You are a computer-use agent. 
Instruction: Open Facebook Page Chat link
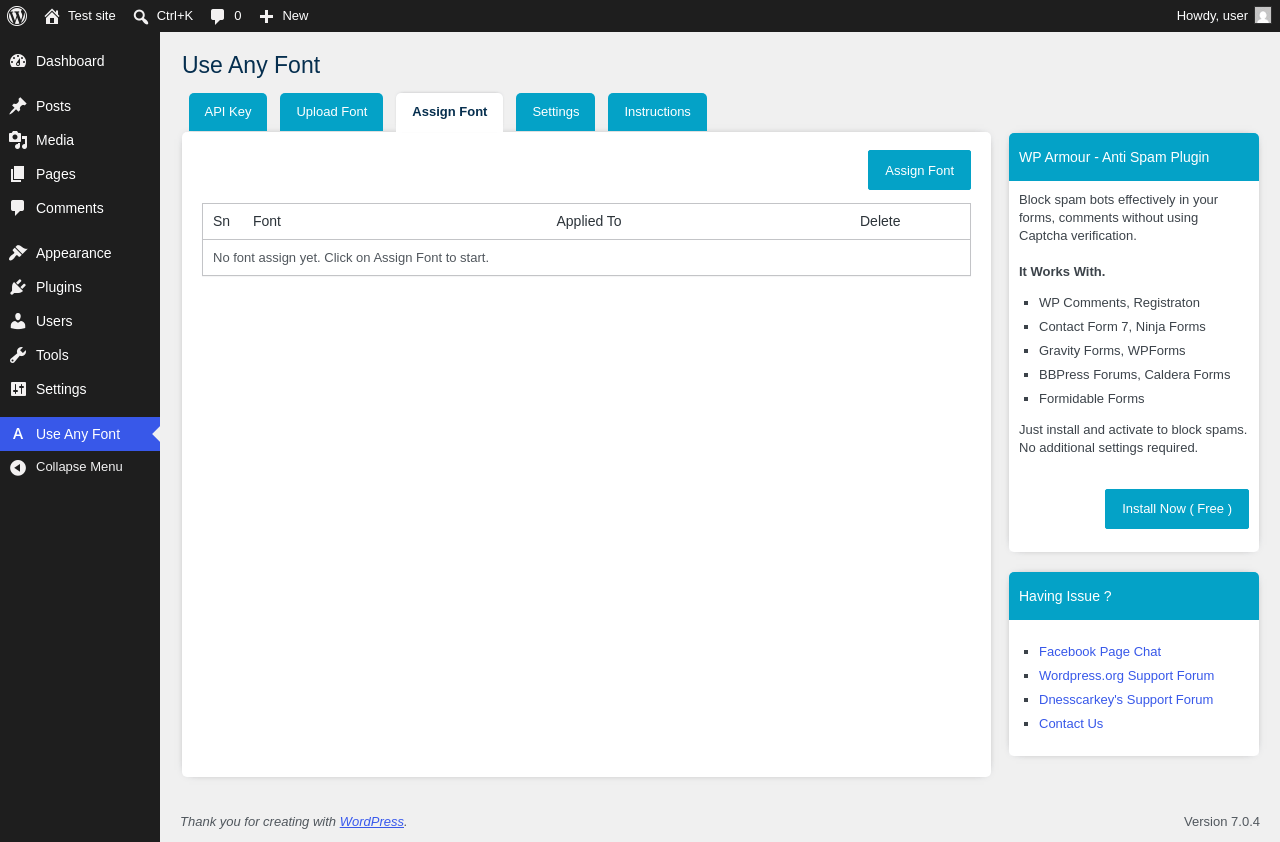(x=1100, y=652)
